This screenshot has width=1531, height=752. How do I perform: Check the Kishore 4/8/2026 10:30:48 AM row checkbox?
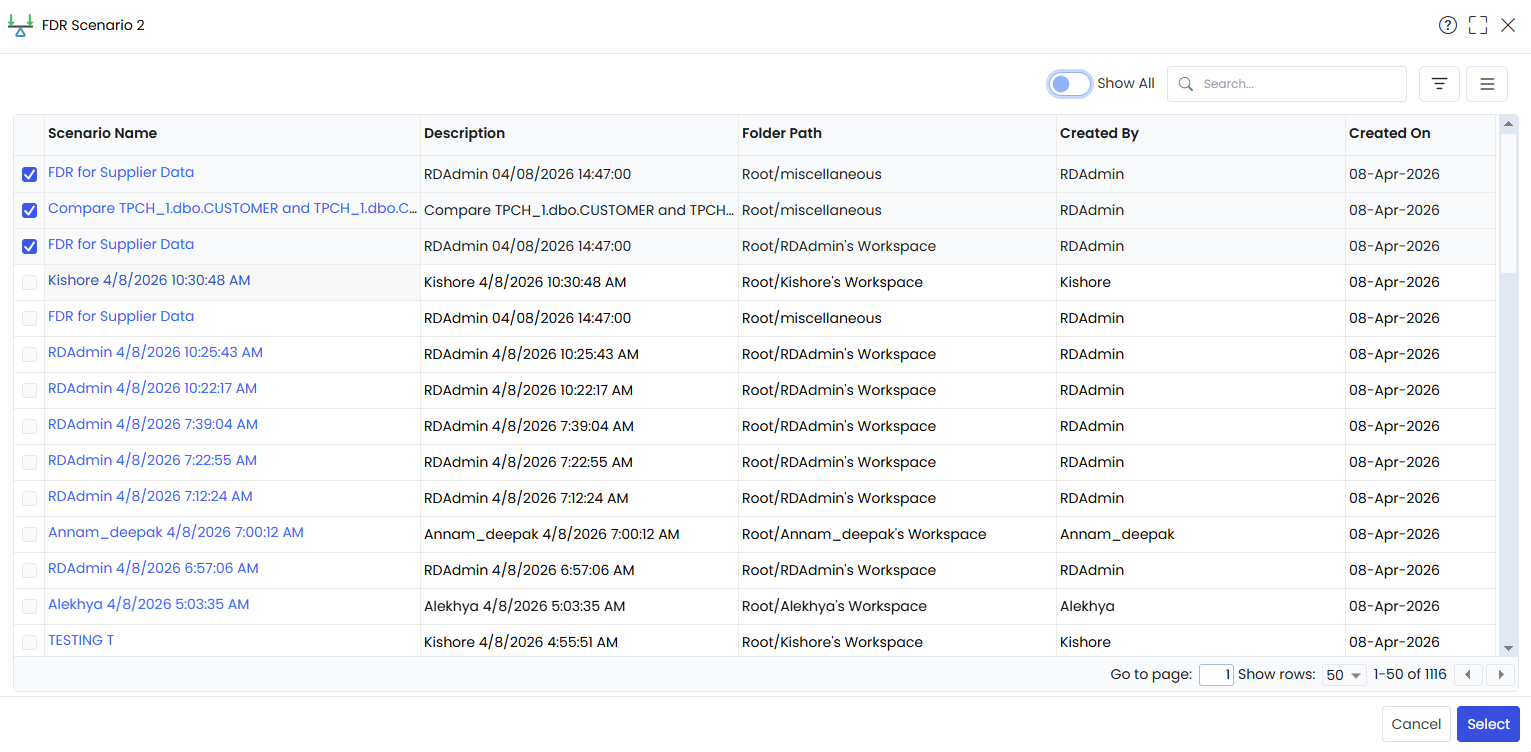30,282
